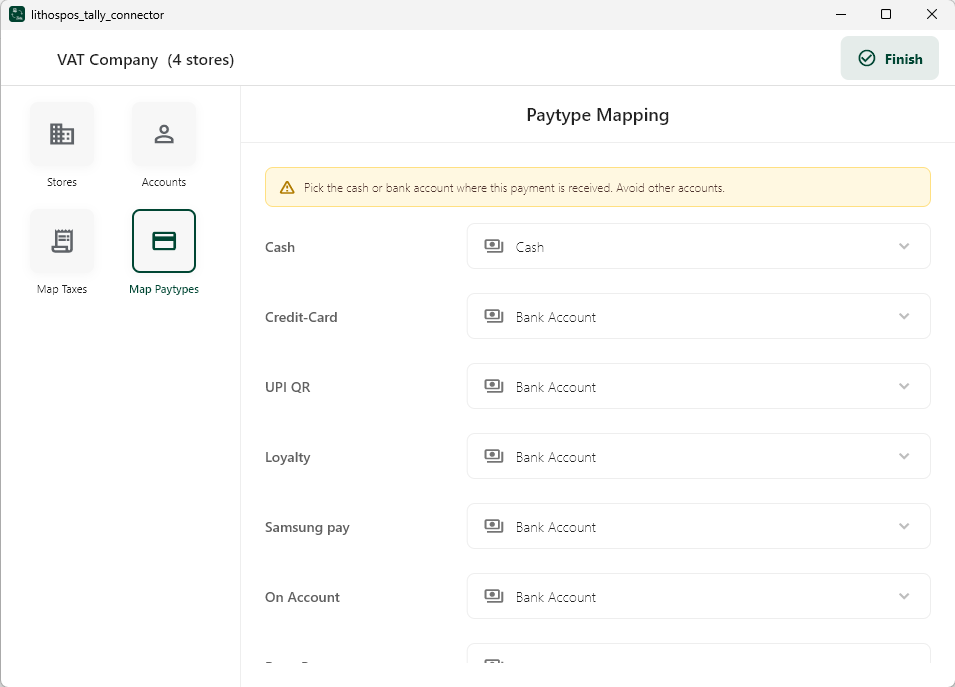The width and height of the screenshot is (955, 687).
Task: Click the lithospos app icon in title bar
Action: tap(16, 14)
